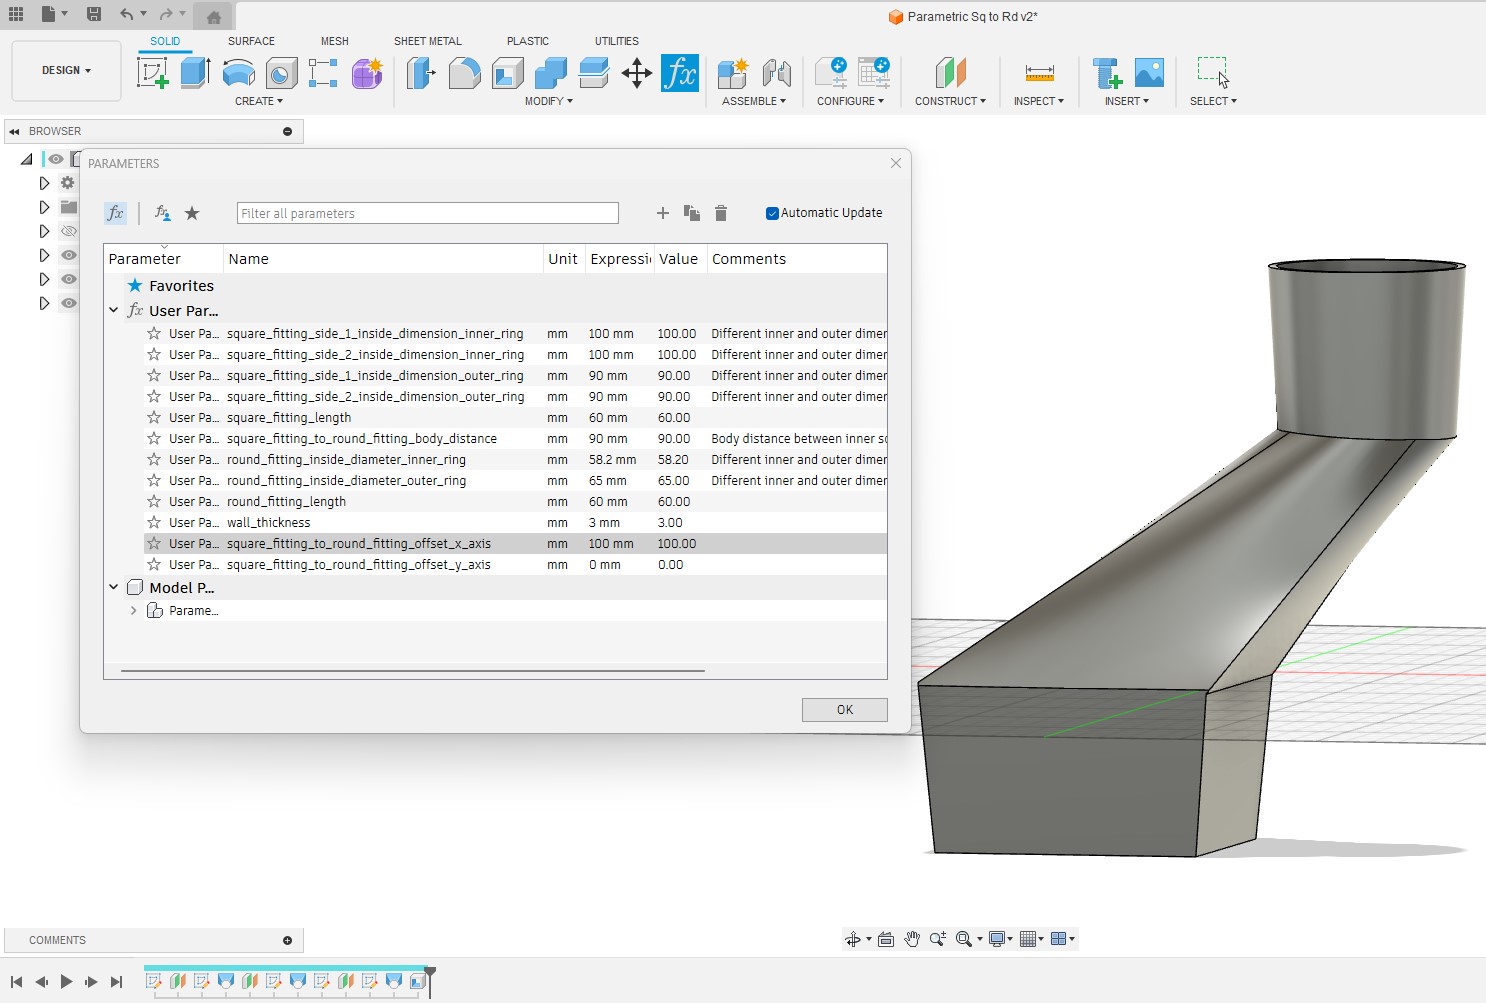Disable Automatic Update checkbox

click(772, 212)
